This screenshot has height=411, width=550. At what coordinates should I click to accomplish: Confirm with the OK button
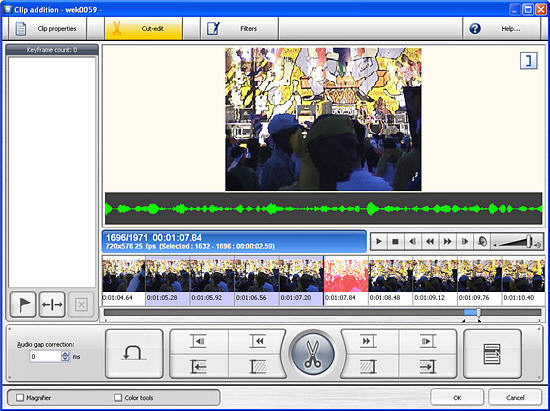(457, 397)
